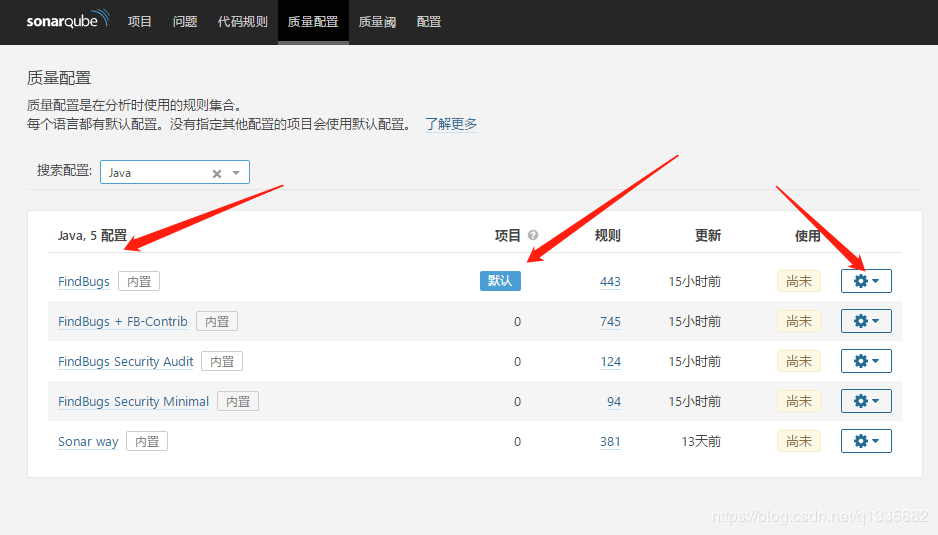Click the 使用 column header
The width and height of the screenshot is (938, 535).
[x=808, y=236]
